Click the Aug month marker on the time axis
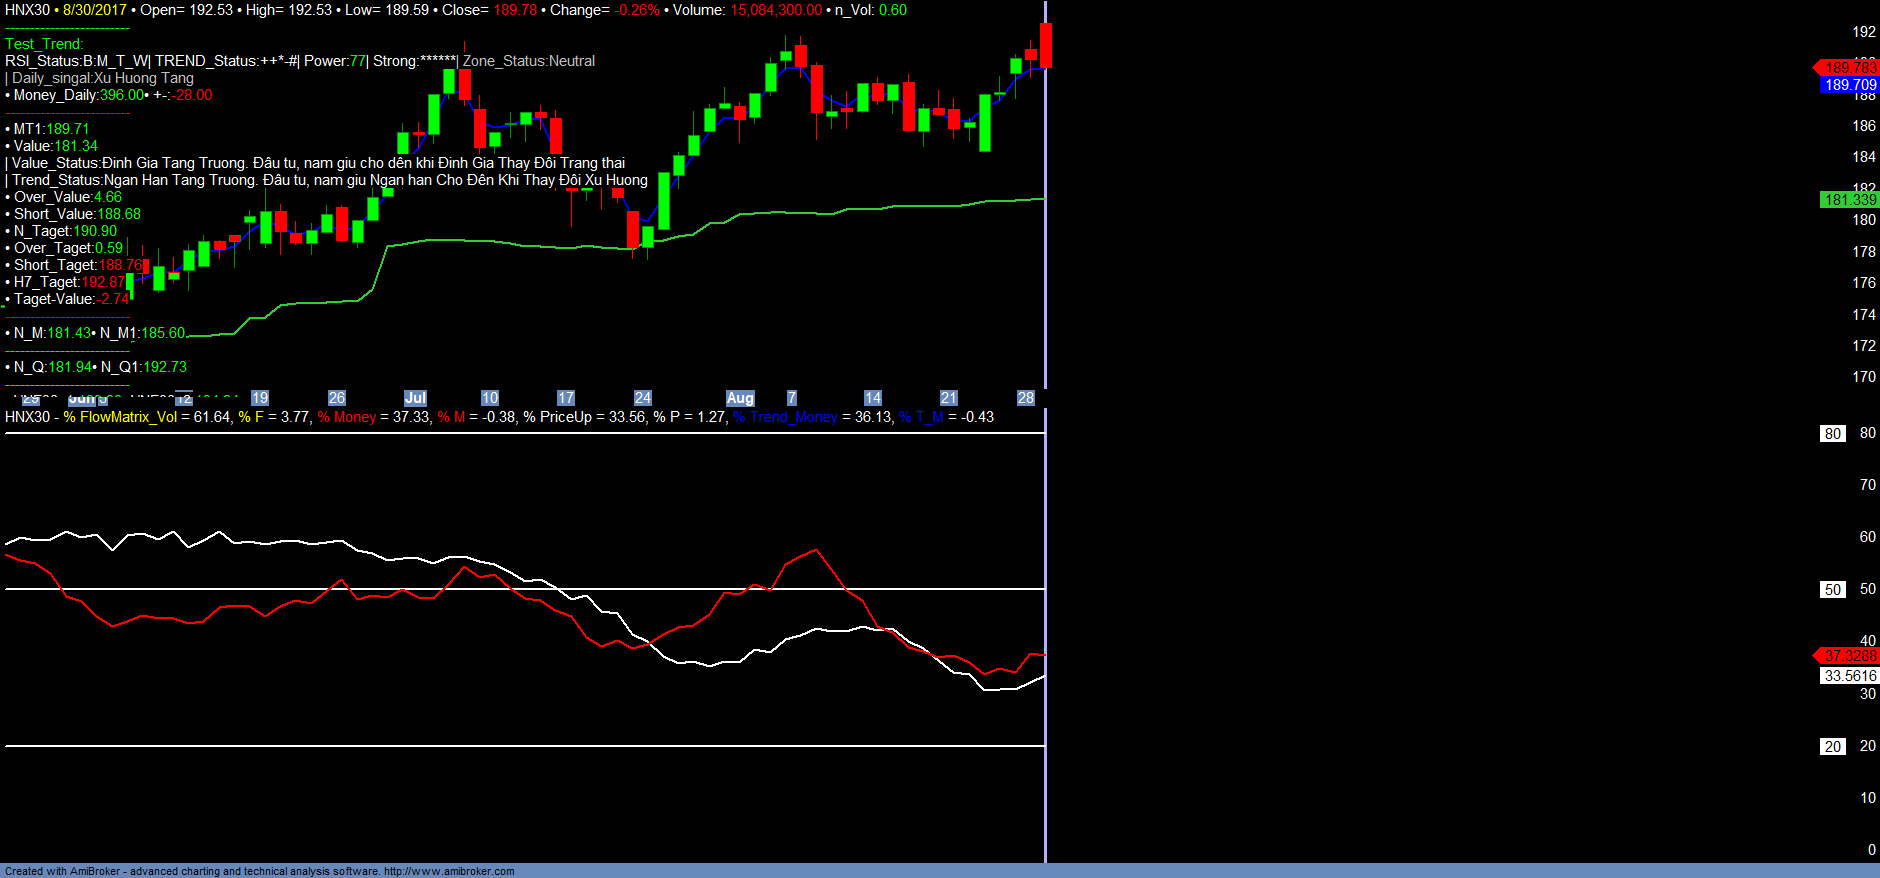1880x878 pixels. [x=740, y=398]
